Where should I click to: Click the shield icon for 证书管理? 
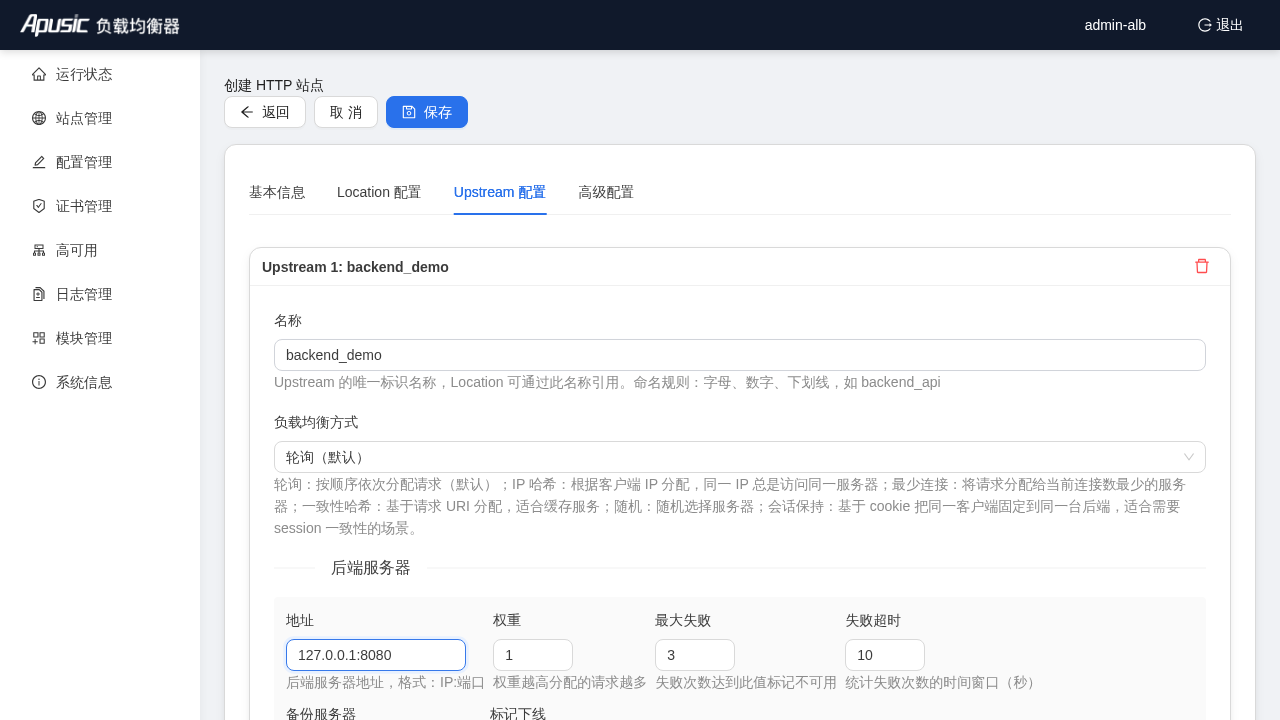(x=39, y=206)
